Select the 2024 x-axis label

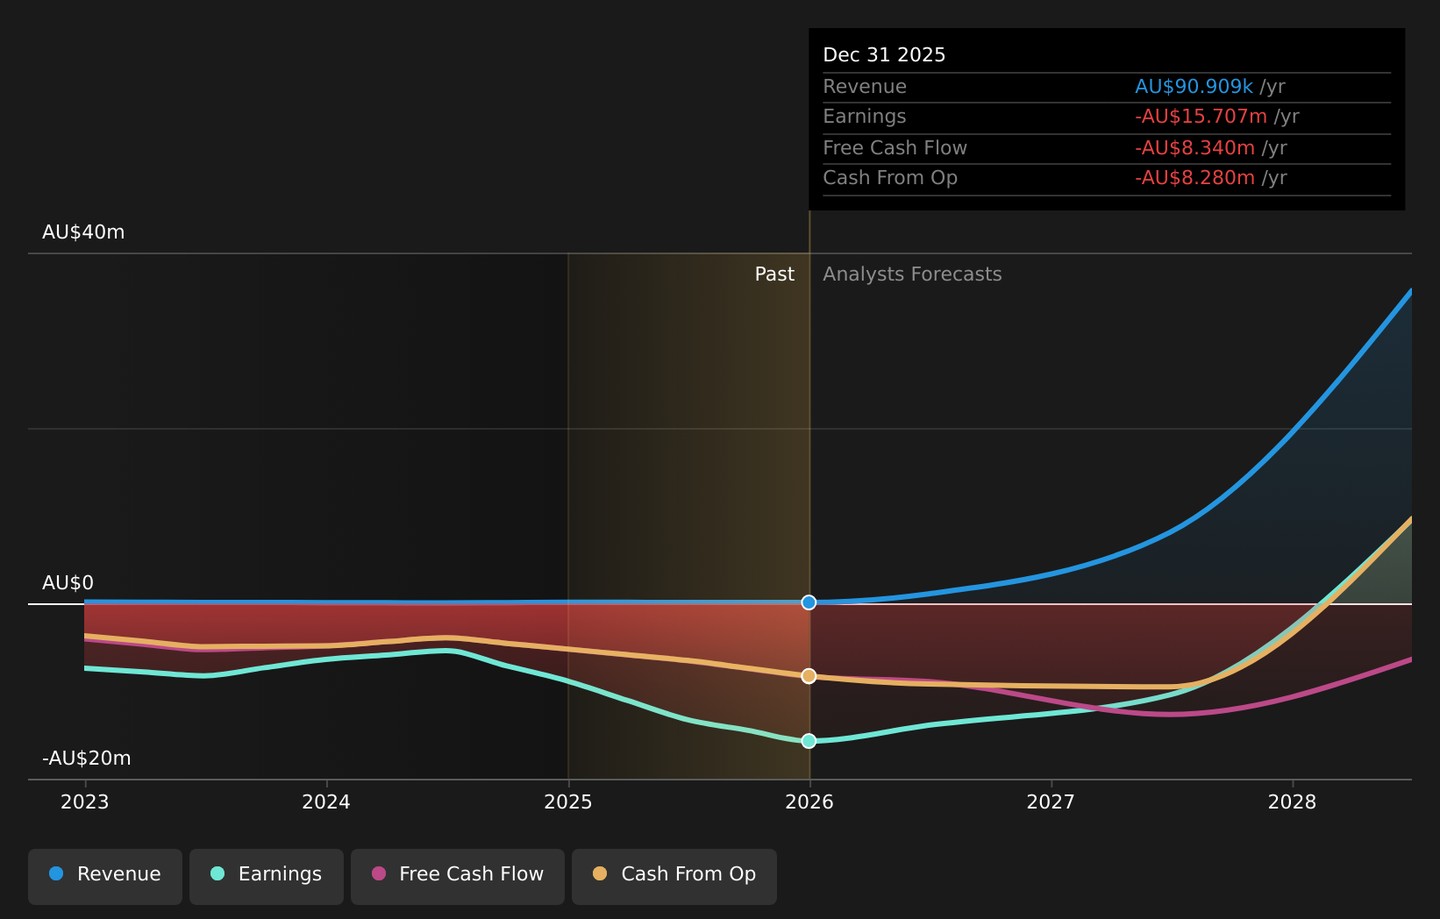click(x=326, y=802)
